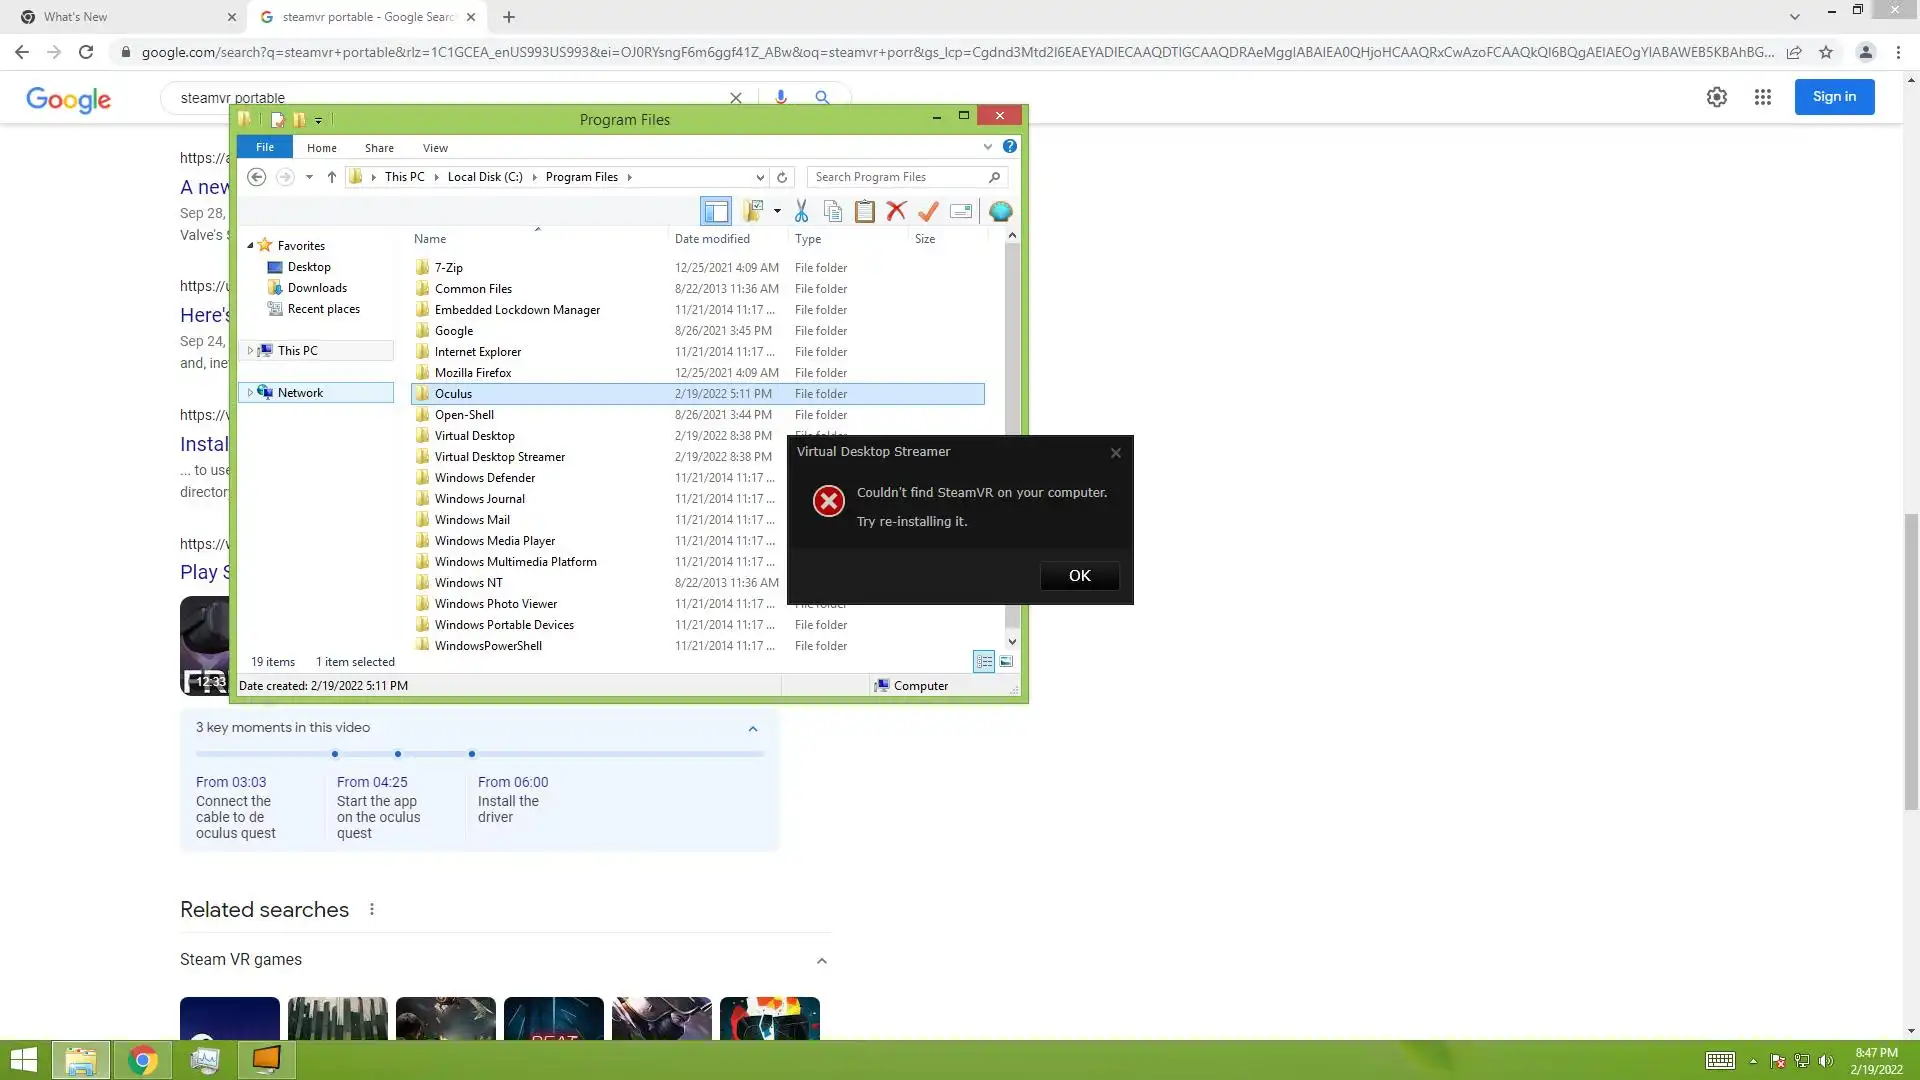Screen dimensions: 1920x1080
Task: Click the Copy icon in Explorer toolbar
Action: point(832,211)
